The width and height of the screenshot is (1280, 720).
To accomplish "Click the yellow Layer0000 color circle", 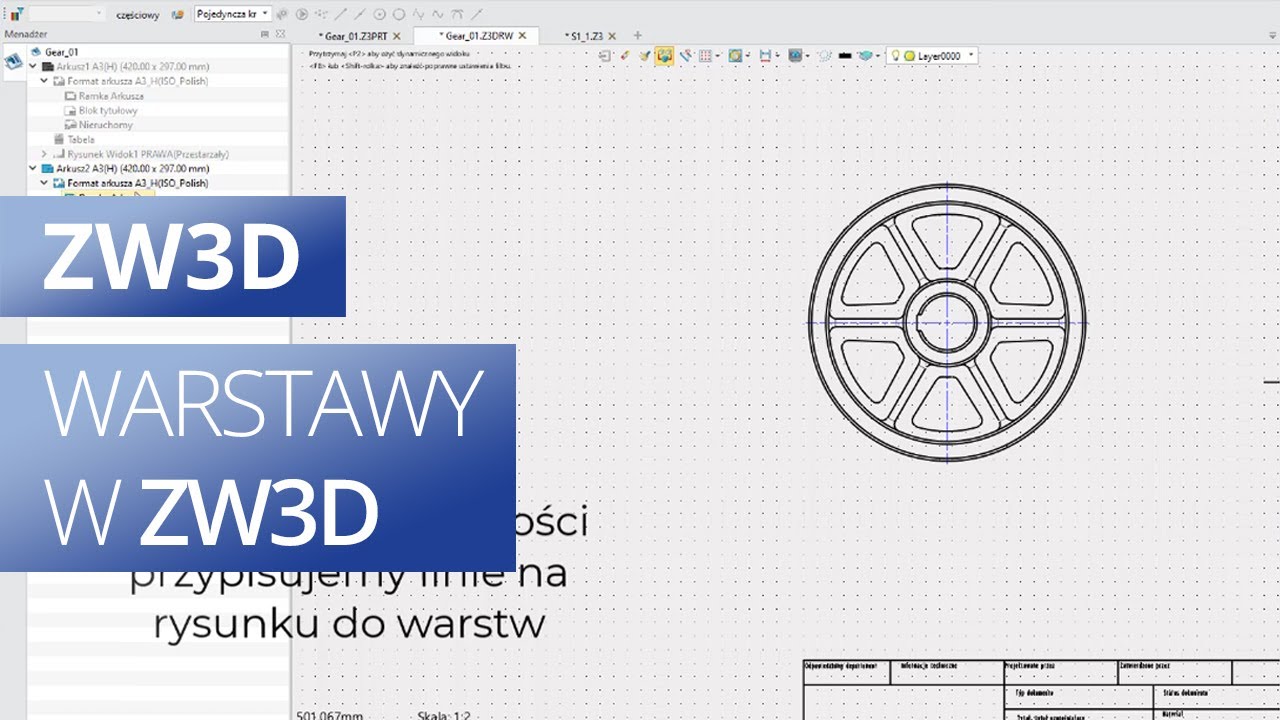I will click(909, 56).
